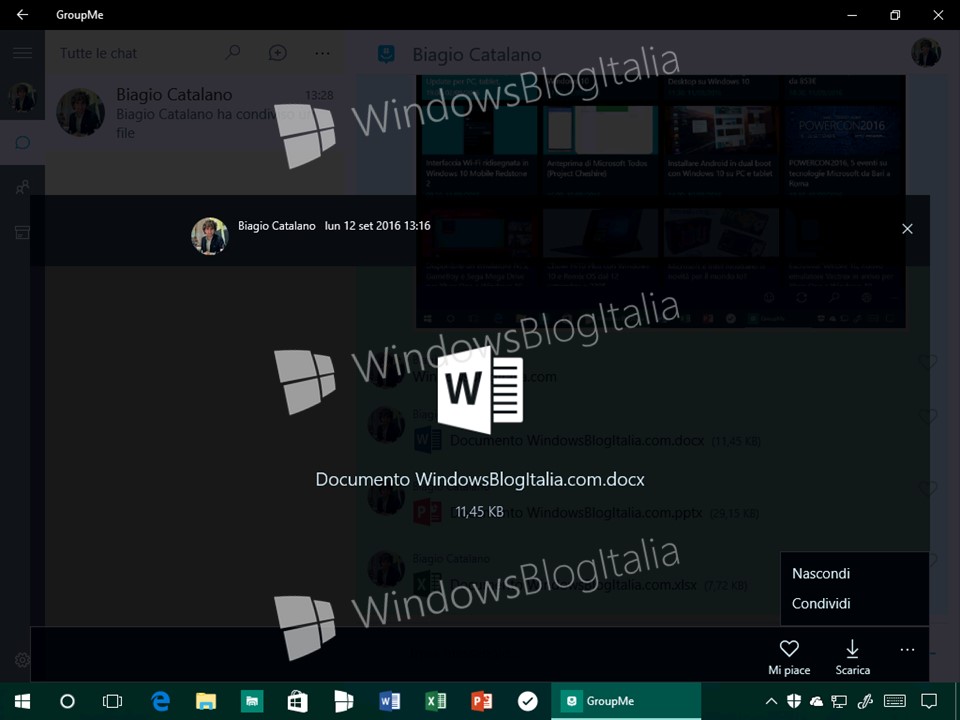Open Windows Defender shield in the tray
Image resolution: width=960 pixels, height=720 pixels.
[794, 701]
